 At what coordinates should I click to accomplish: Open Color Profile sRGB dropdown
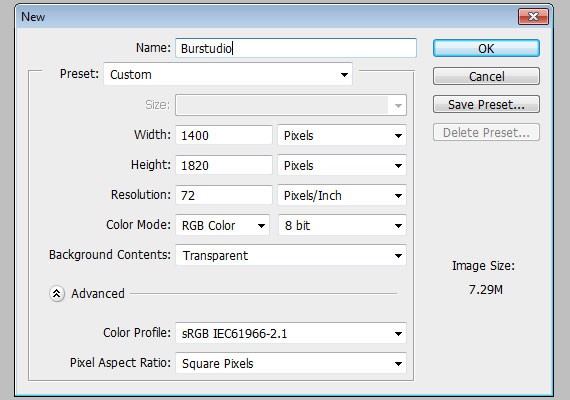pos(291,333)
